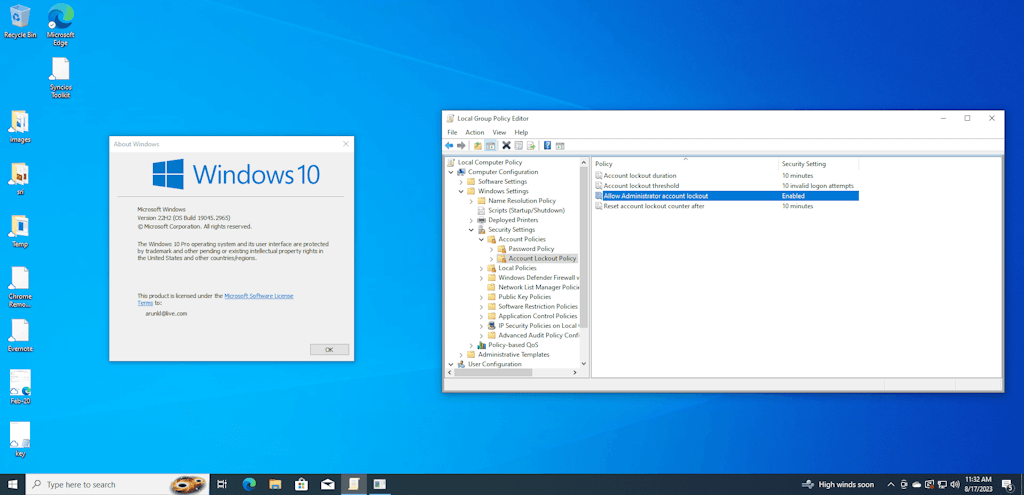
Task: Open Task View from the taskbar
Action: 222,484
